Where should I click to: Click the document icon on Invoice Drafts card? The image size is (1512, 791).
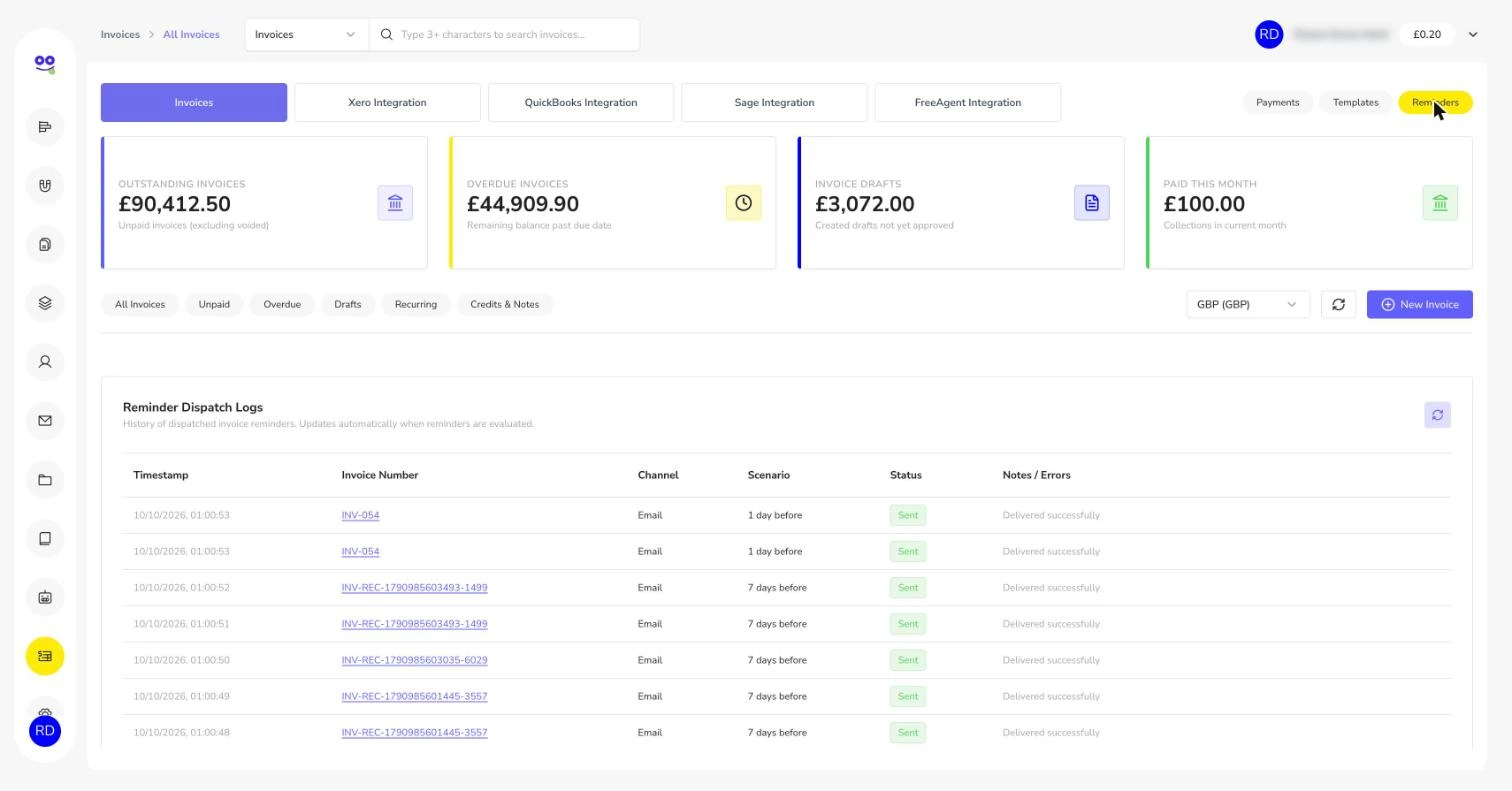click(1092, 203)
